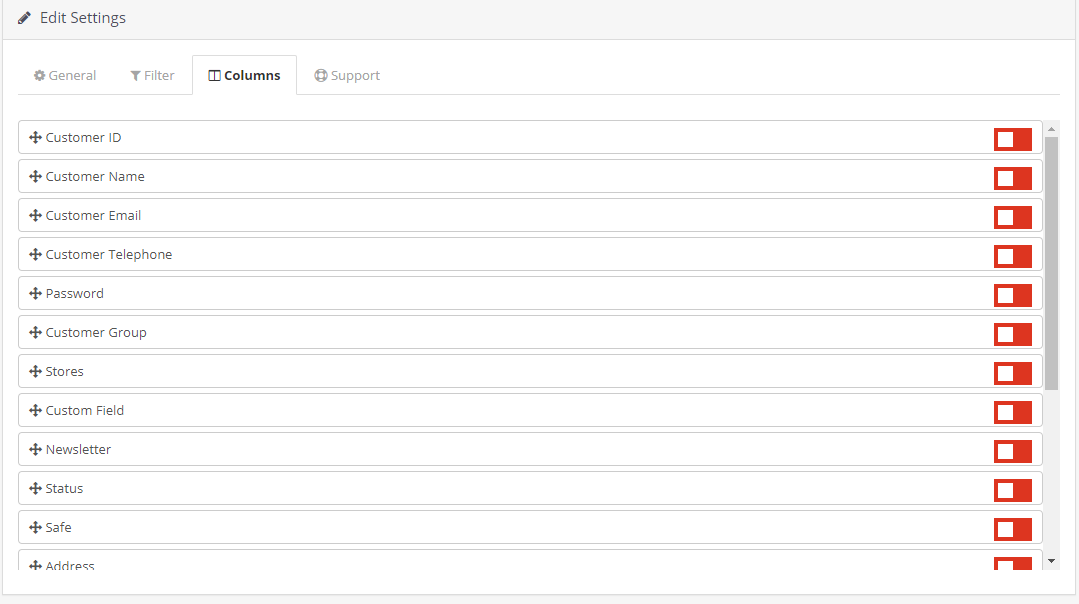Click the scrollbar down arrow
The height and width of the screenshot is (604, 1079).
click(x=1051, y=561)
